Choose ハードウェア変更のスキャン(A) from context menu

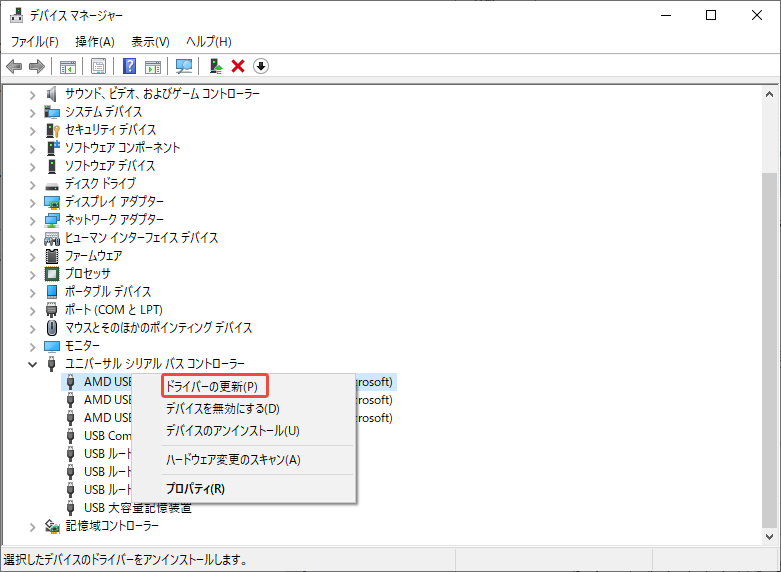tap(244, 460)
